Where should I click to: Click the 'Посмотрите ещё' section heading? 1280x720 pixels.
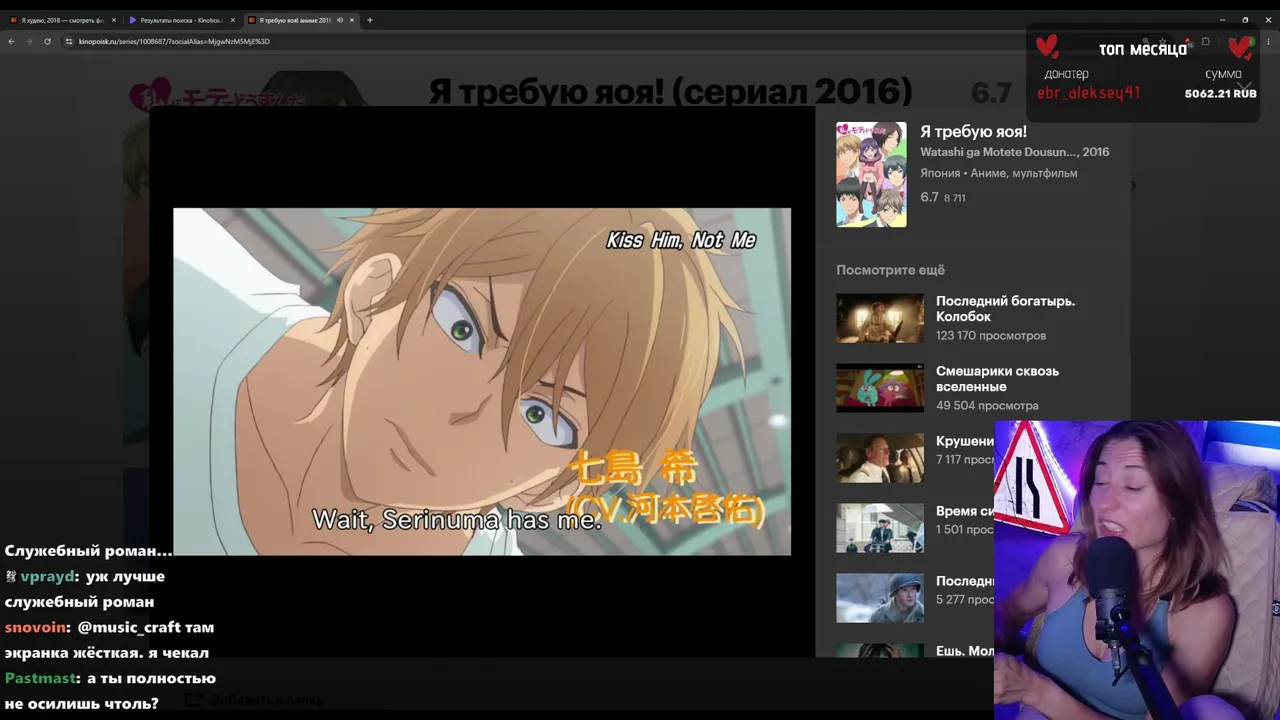(x=890, y=270)
